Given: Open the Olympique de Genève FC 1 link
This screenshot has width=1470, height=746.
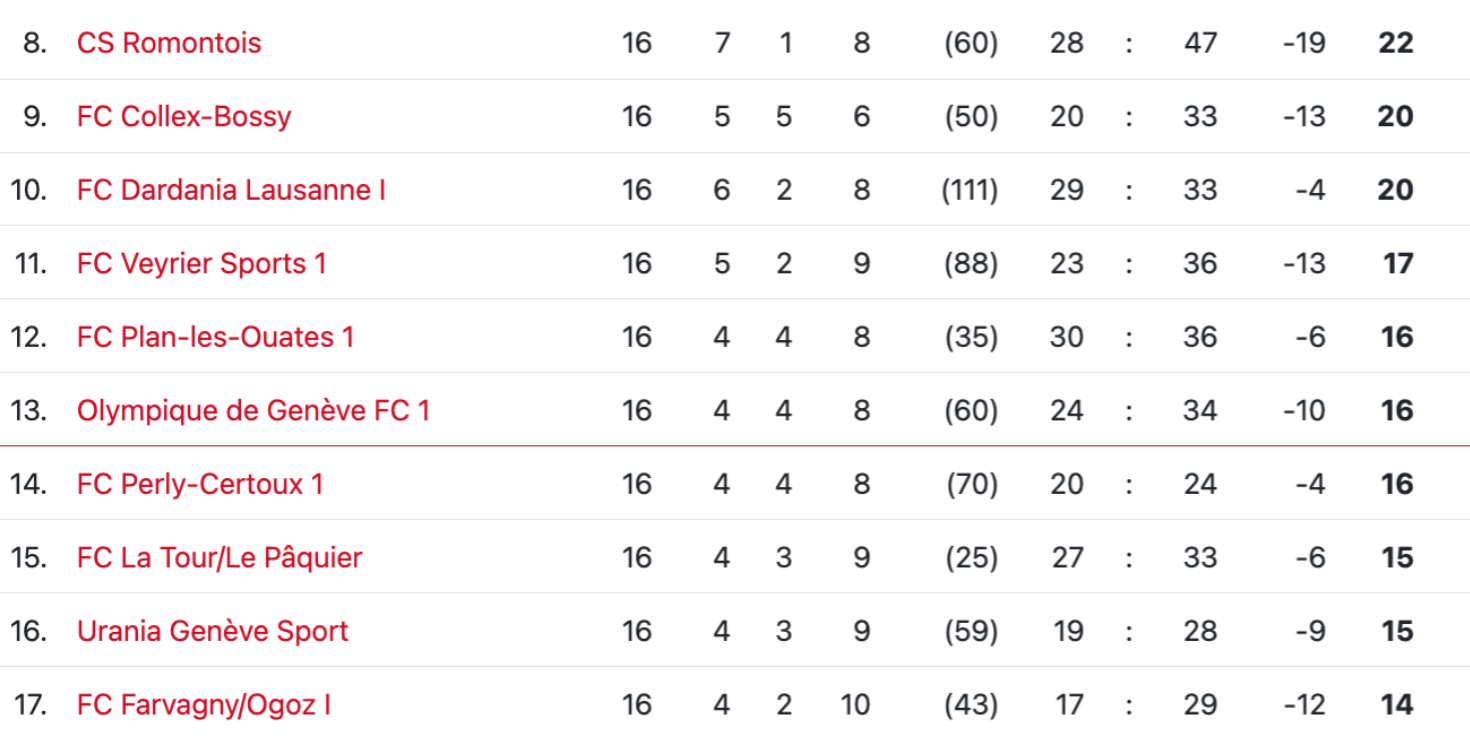Looking at the screenshot, I should pyautogui.click(x=253, y=411).
